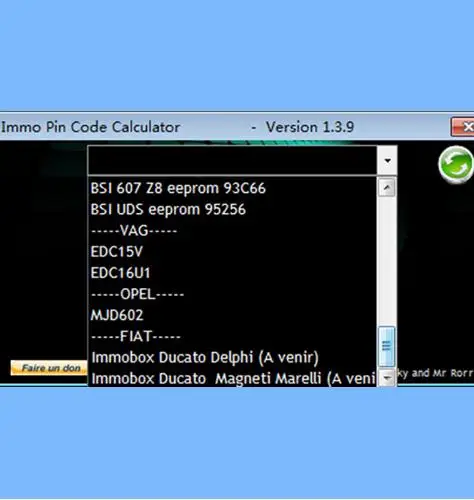Choose the EDC15V entry
This screenshot has height=500, width=474.
point(232,252)
